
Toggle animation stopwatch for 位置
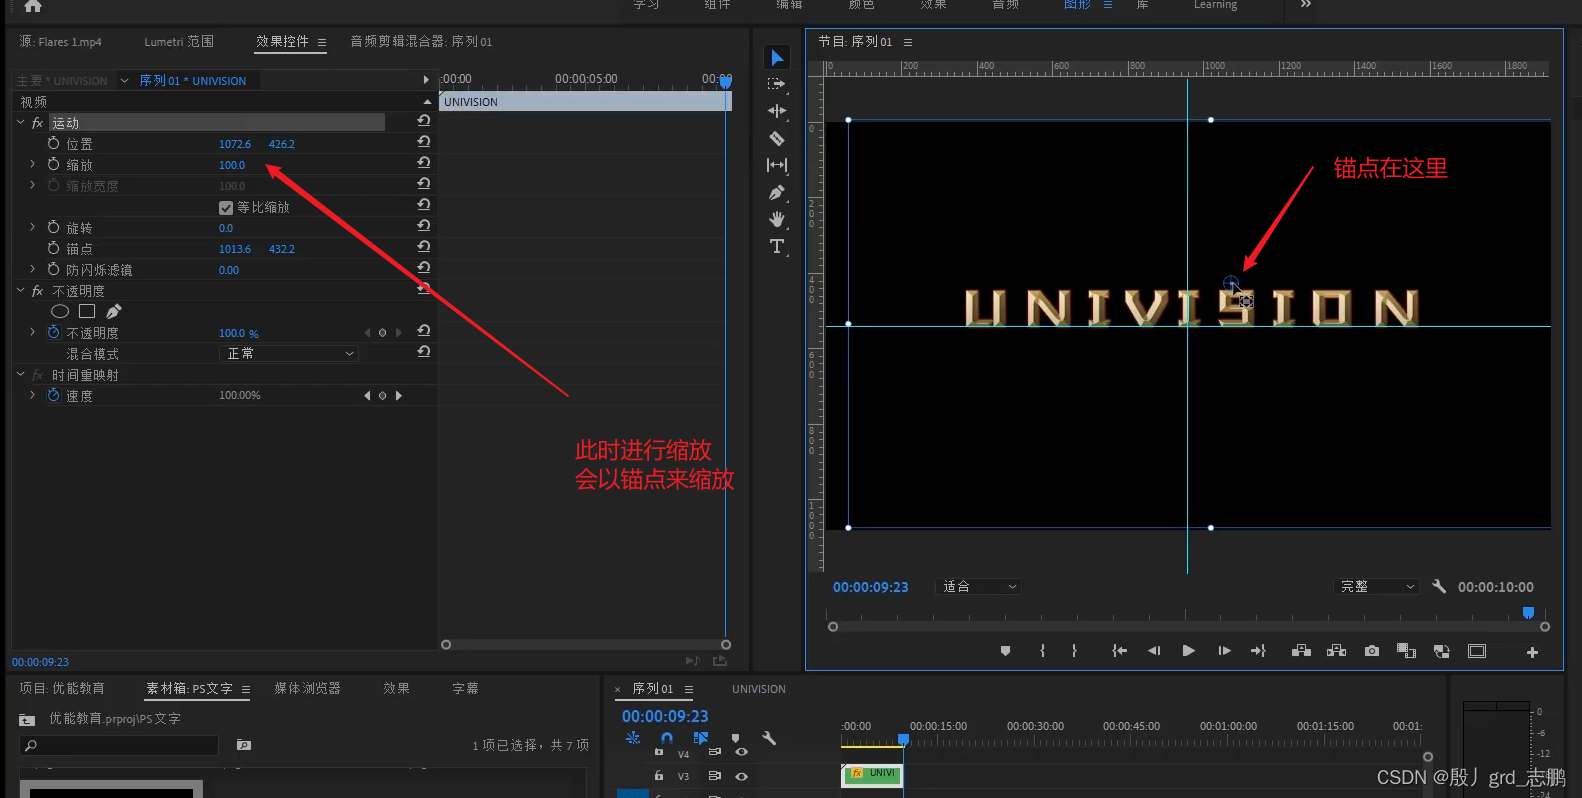54,144
